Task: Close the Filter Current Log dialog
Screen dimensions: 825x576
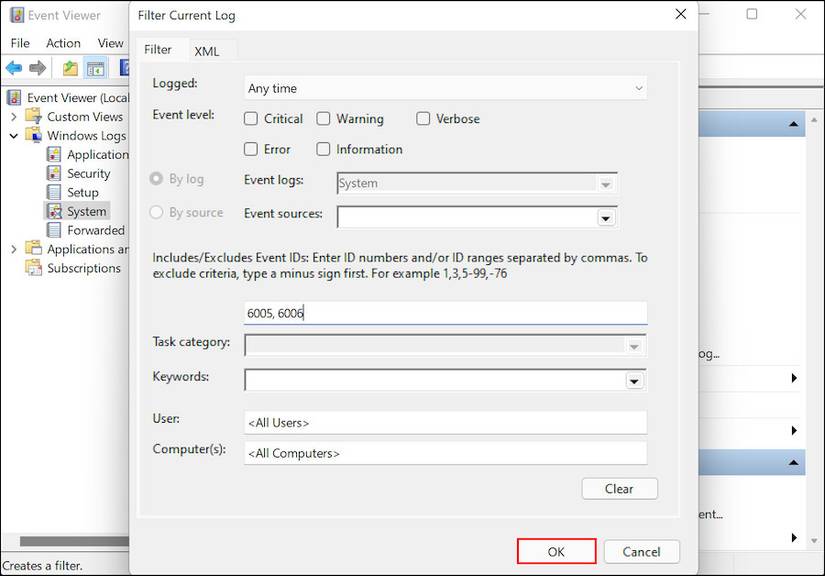Action: tap(680, 14)
